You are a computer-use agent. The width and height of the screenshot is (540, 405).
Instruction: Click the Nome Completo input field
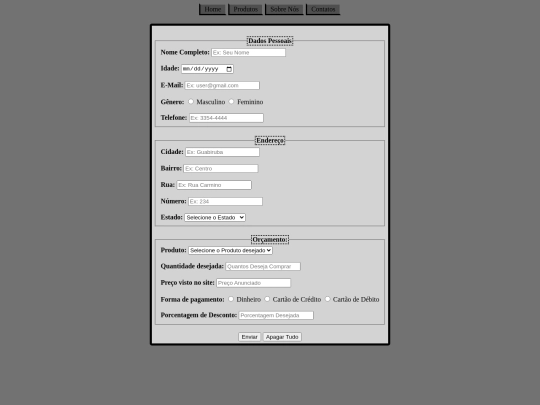tap(248, 52)
